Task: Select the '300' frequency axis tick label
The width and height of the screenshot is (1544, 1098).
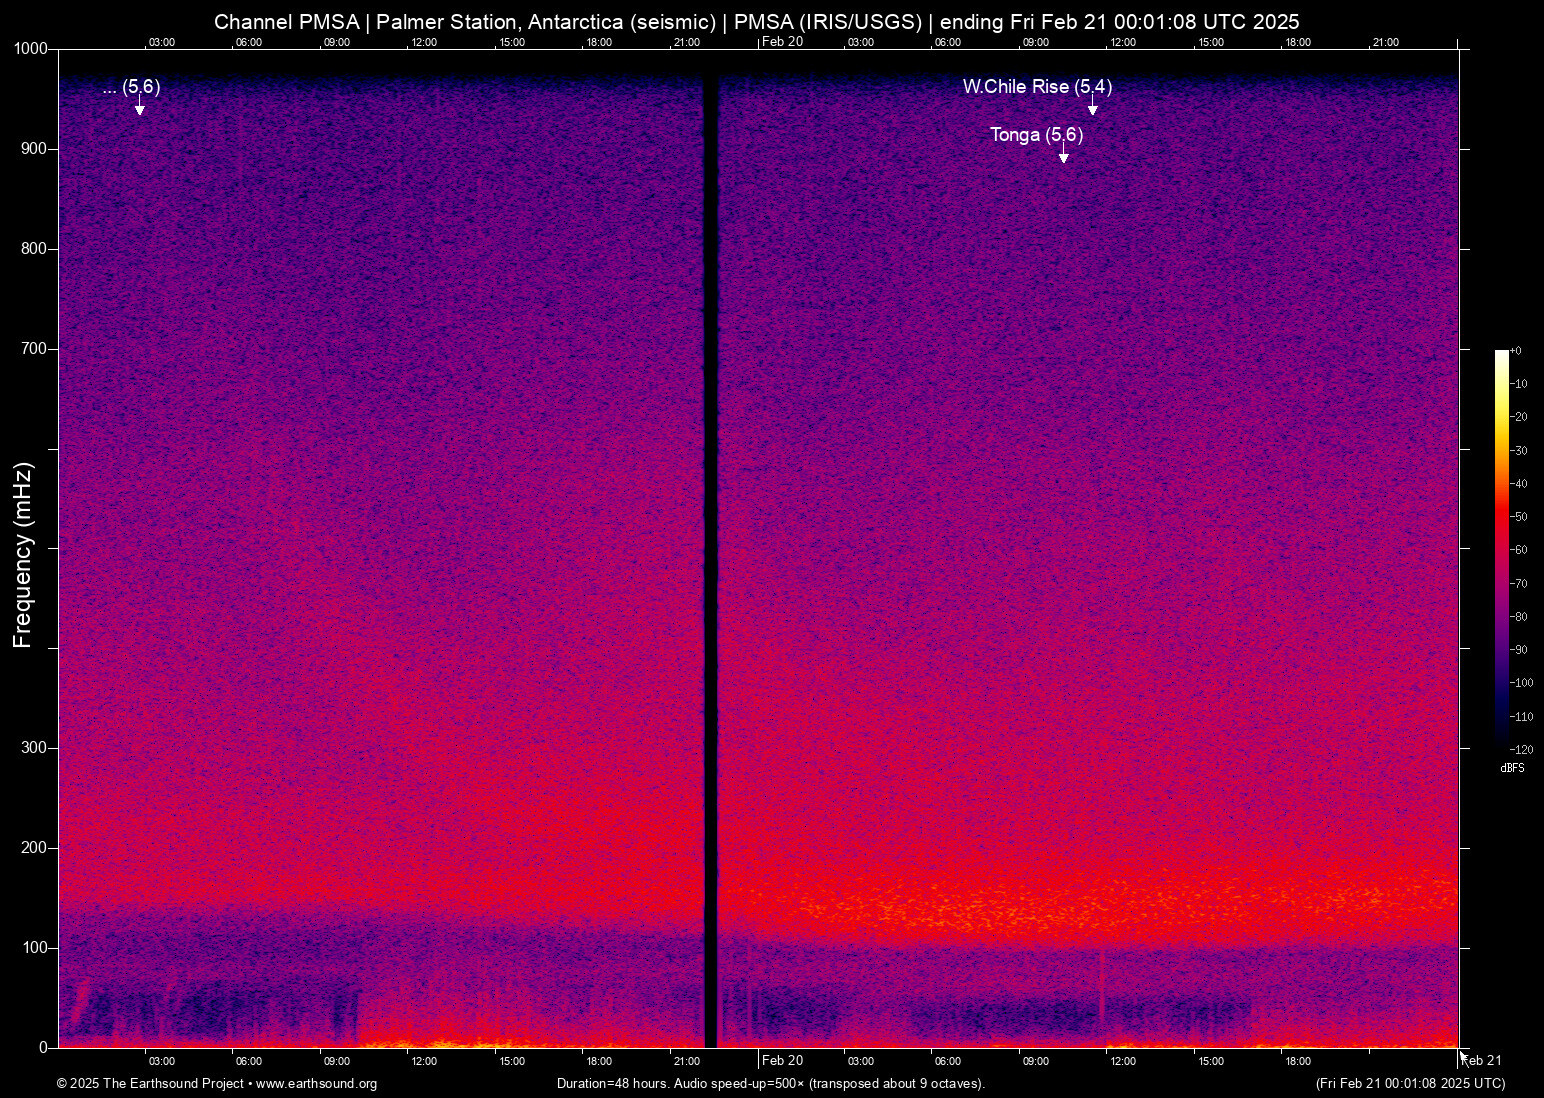Action: [x=34, y=748]
